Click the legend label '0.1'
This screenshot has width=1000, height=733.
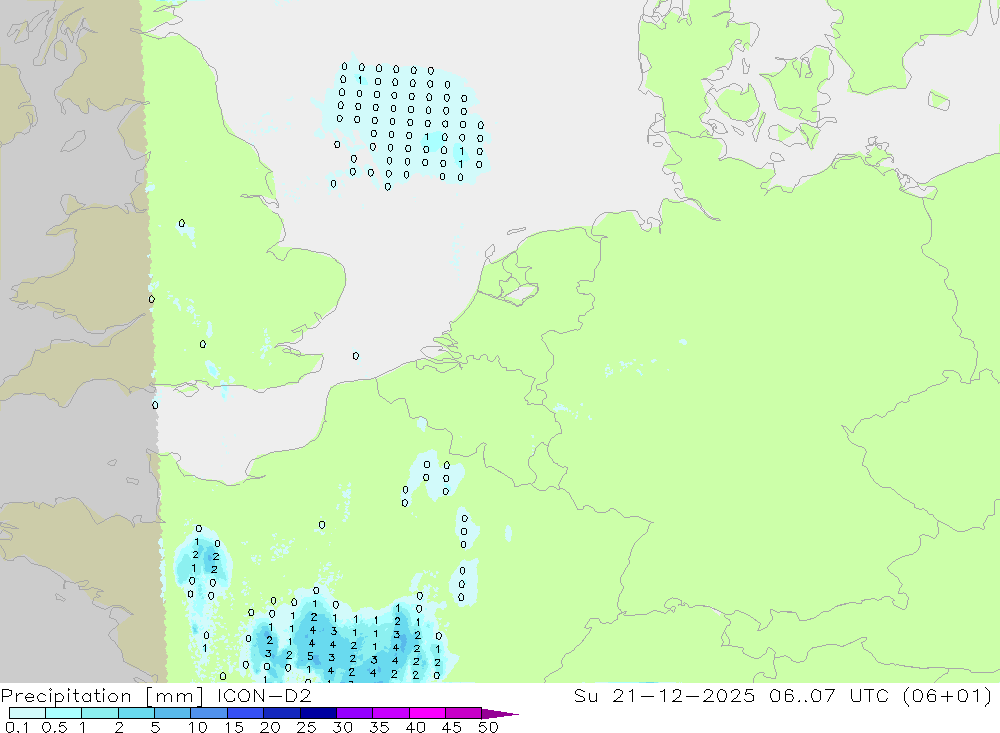click(17, 727)
